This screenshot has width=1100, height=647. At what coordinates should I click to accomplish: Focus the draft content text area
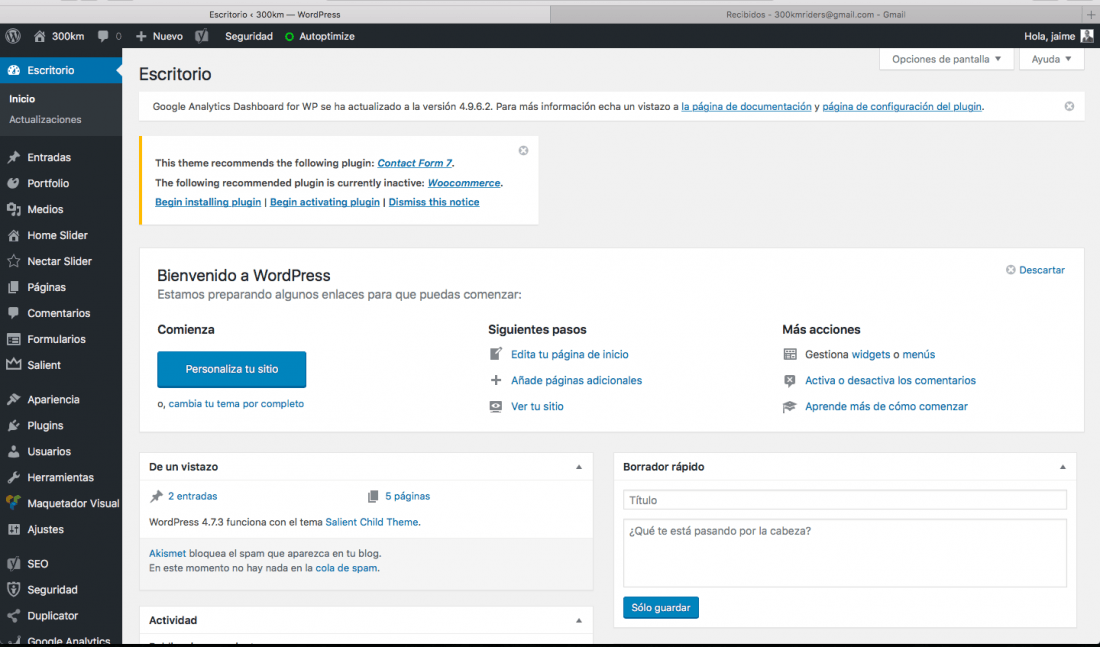tap(845, 553)
